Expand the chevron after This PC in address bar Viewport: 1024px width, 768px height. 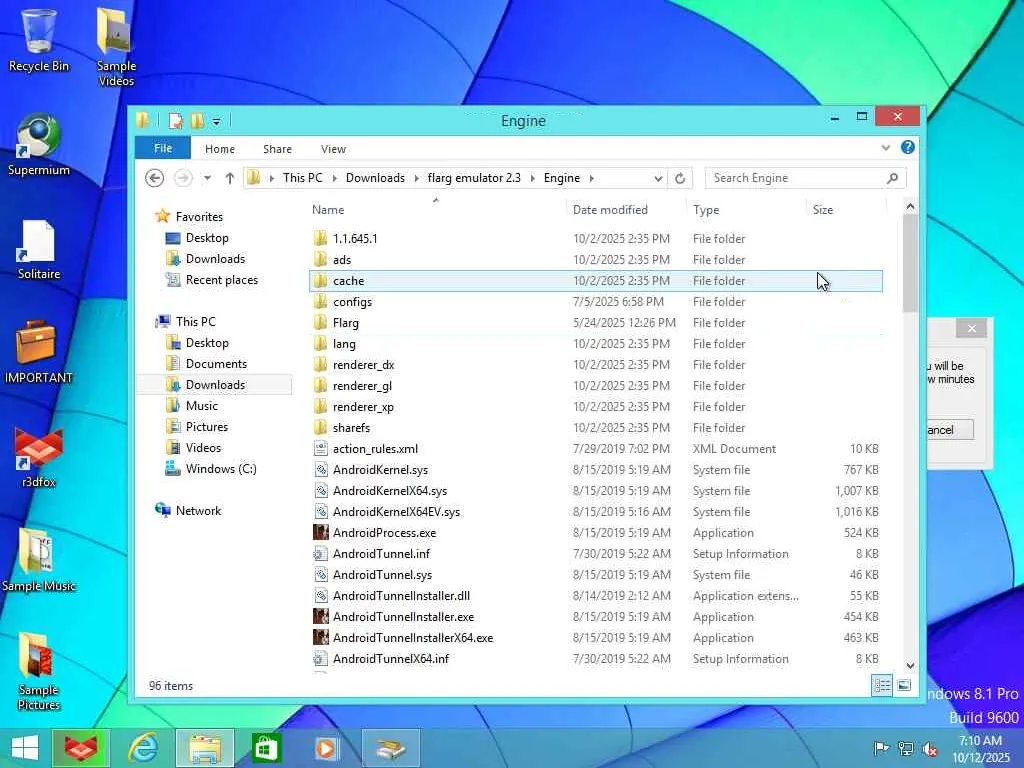point(334,178)
